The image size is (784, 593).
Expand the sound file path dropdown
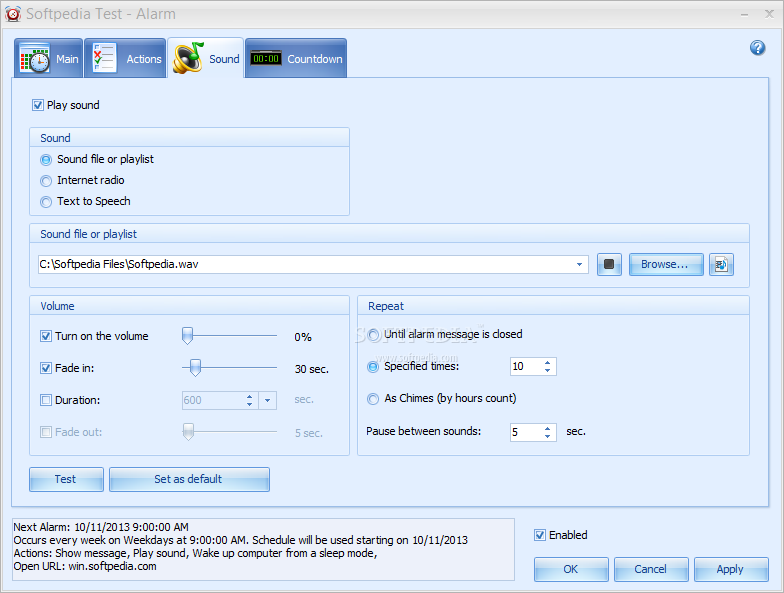point(579,264)
